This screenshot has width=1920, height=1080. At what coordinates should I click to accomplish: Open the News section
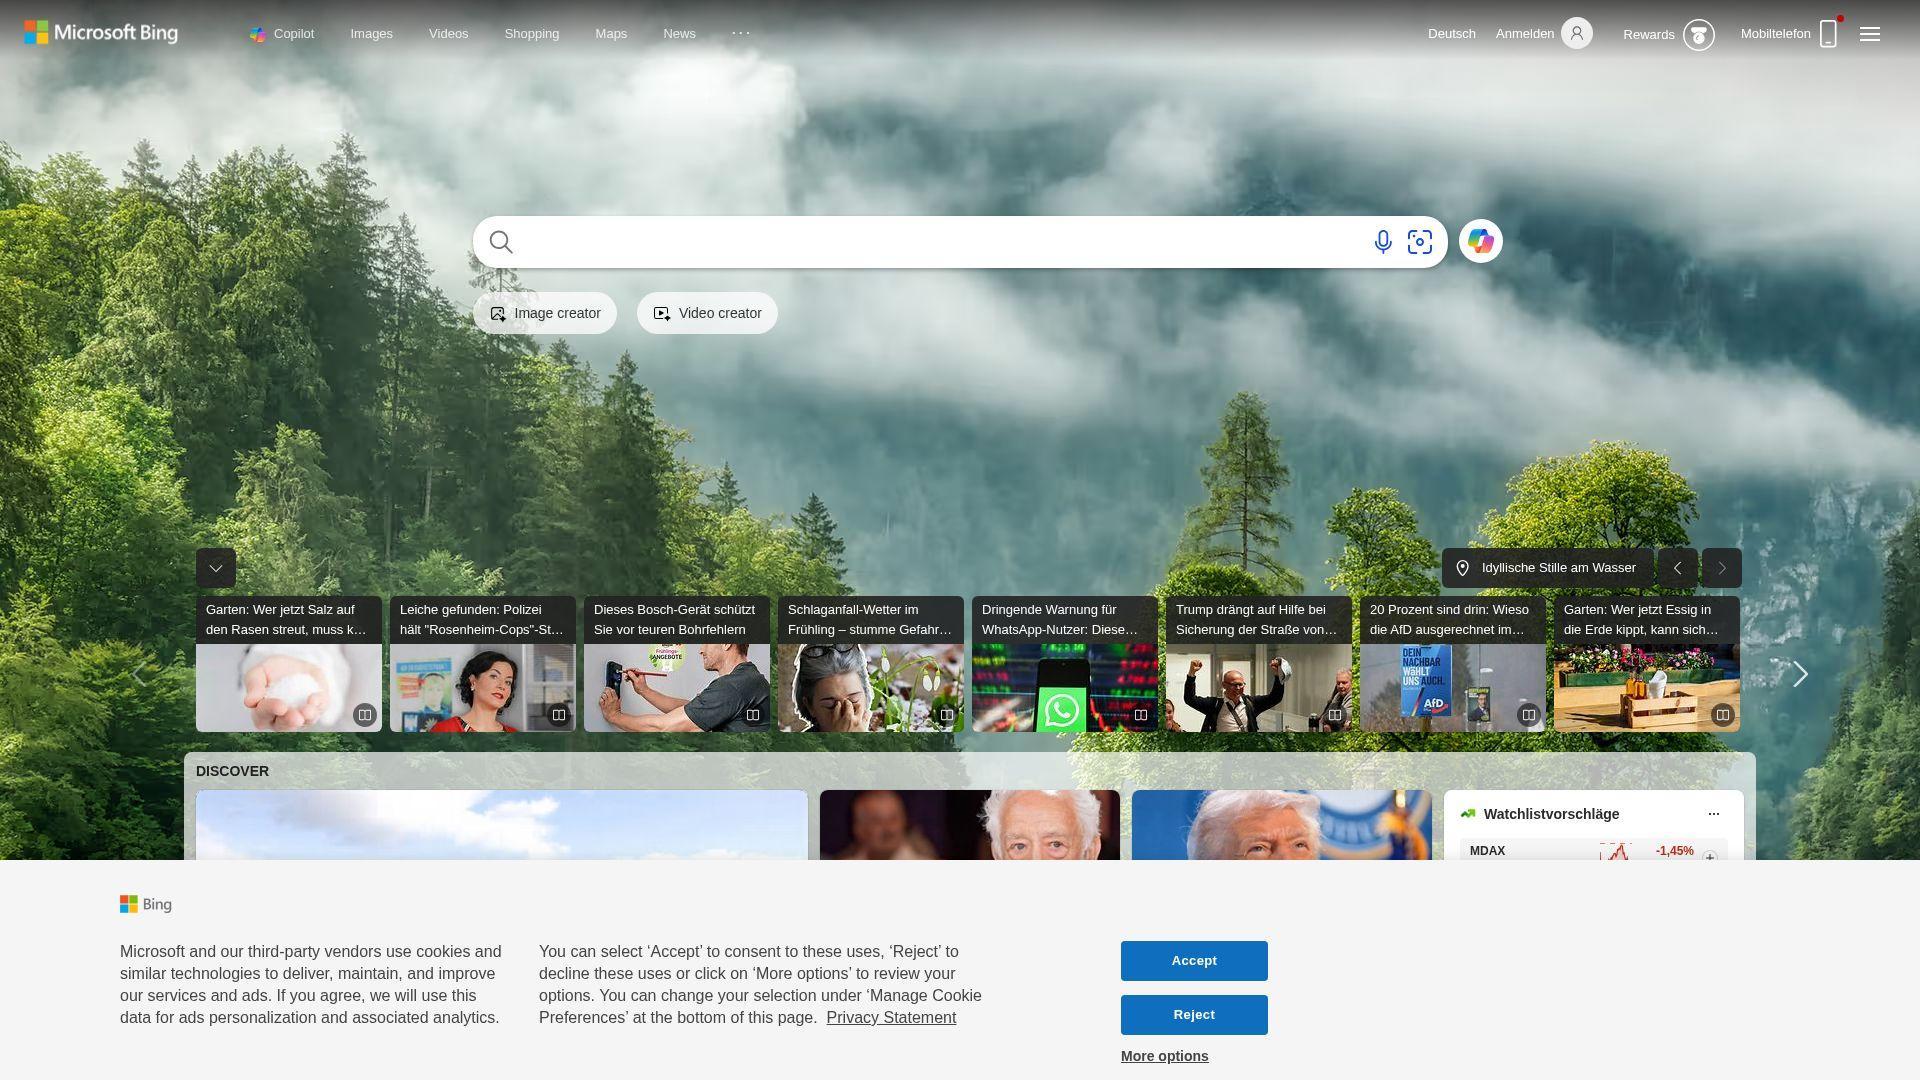coord(679,33)
